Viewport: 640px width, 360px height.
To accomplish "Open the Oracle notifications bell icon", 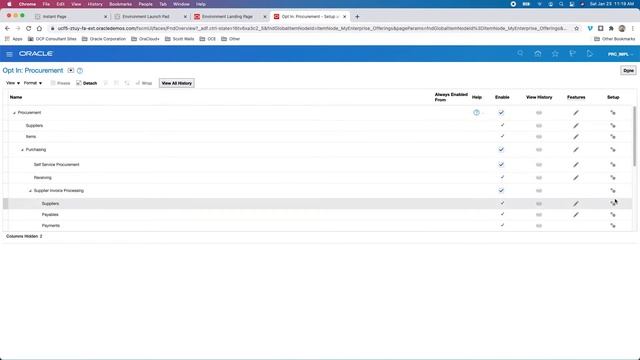I will (589, 53).
